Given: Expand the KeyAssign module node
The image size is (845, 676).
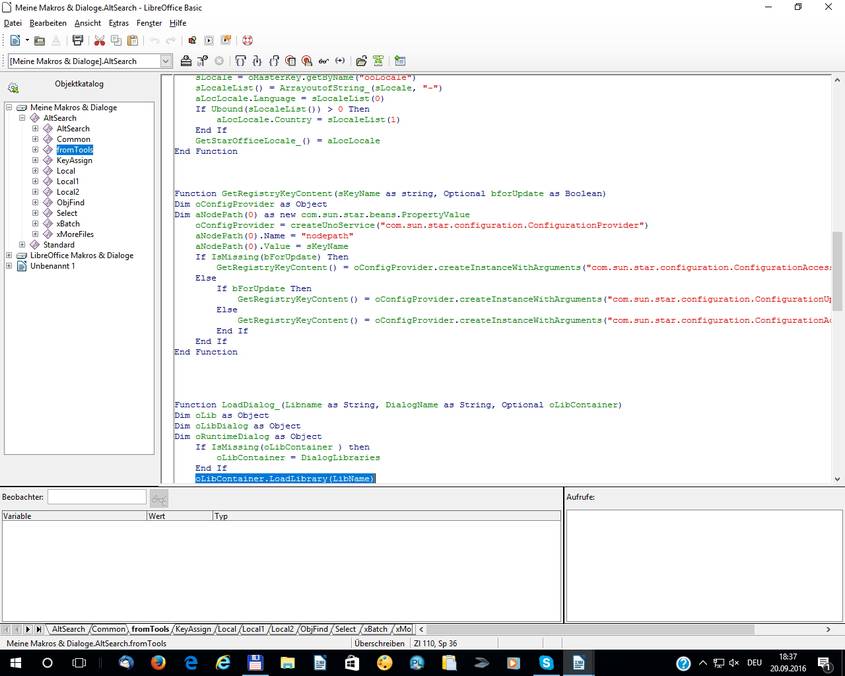Looking at the screenshot, I should point(35,160).
